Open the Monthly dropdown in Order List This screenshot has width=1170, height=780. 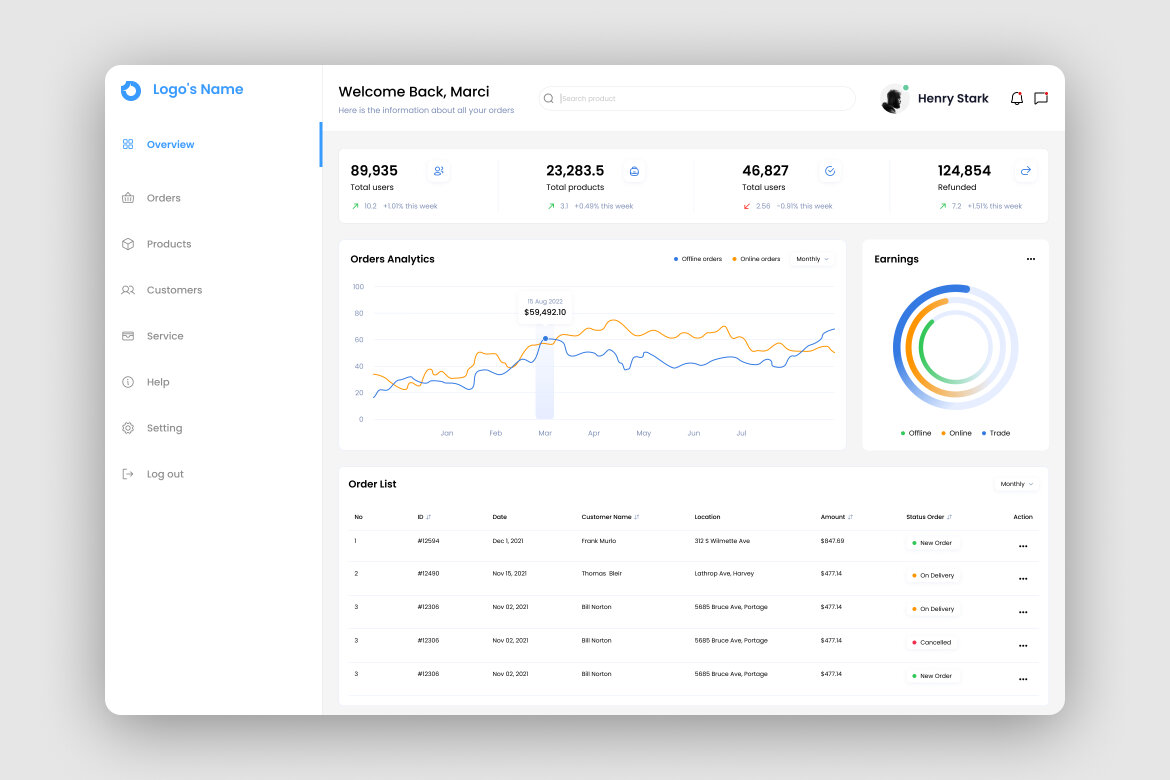click(x=1016, y=483)
